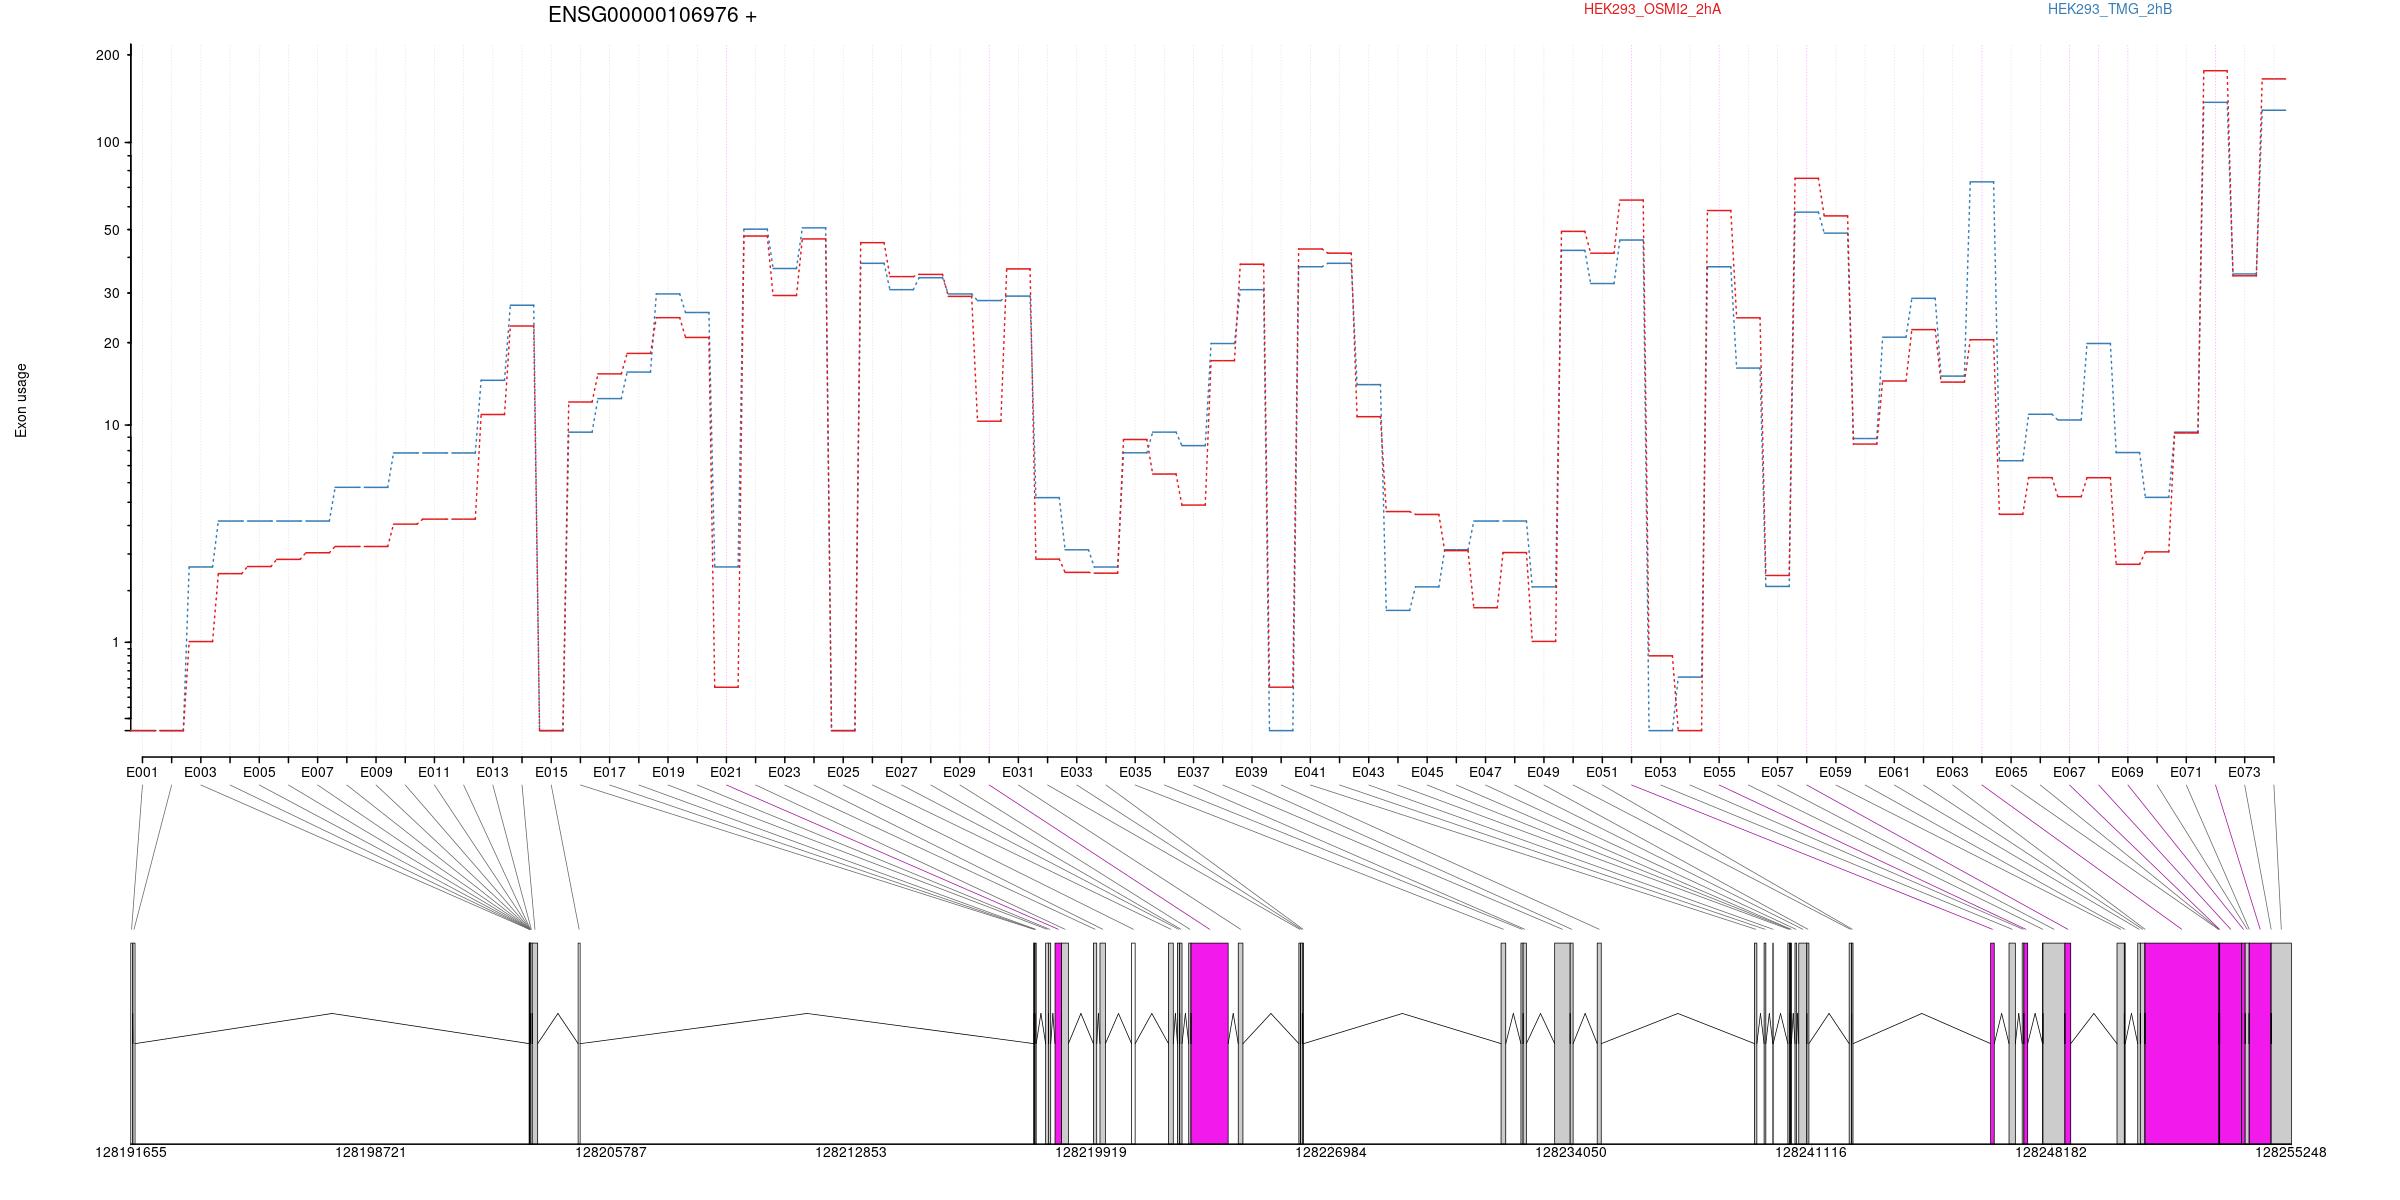Click exon label E033
The height and width of the screenshot is (1200, 2400).
click(x=1076, y=772)
